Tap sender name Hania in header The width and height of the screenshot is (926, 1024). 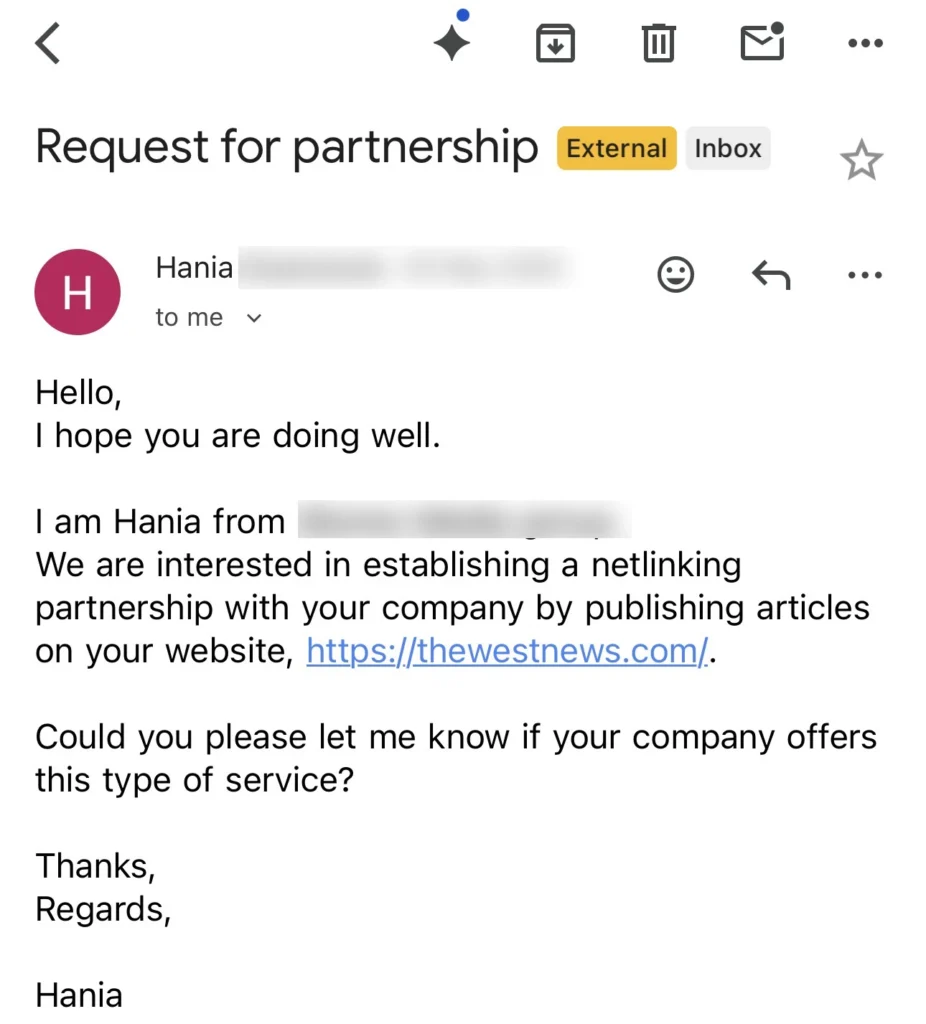(194, 268)
